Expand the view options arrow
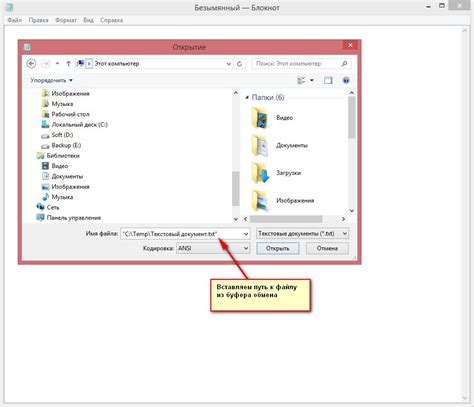Image resolution: width=474 pixels, height=407 pixels. click(x=312, y=80)
